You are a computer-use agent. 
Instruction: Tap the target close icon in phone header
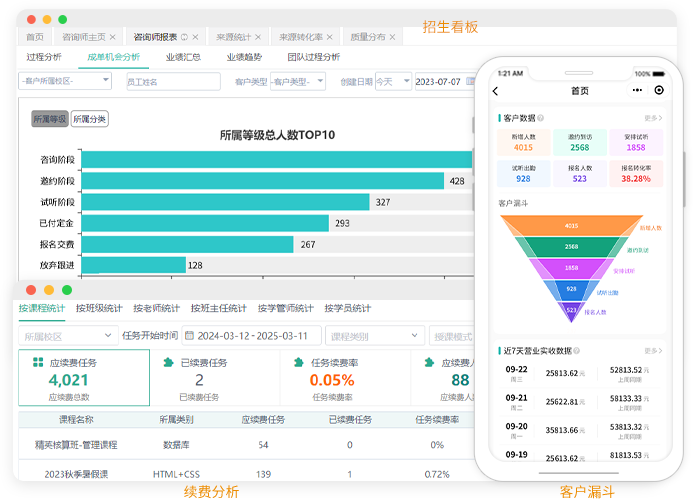tap(659, 90)
